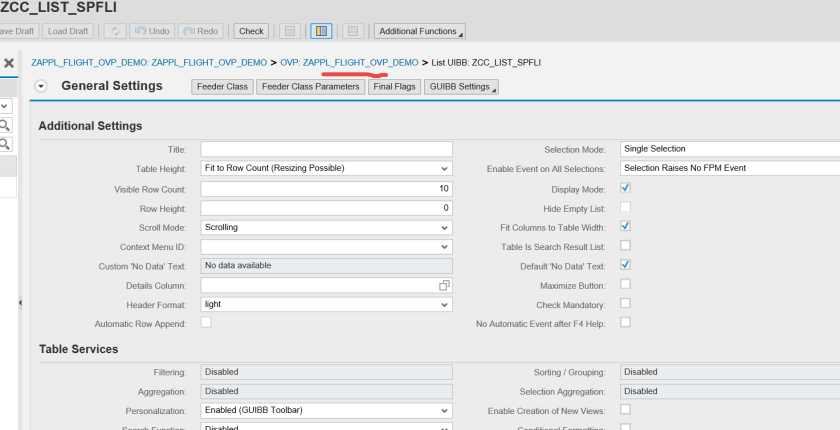The image size is (840, 430).
Task: Click the layout icon right of the highlighted one
Action: pyautogui.click(x=353, y=31)
